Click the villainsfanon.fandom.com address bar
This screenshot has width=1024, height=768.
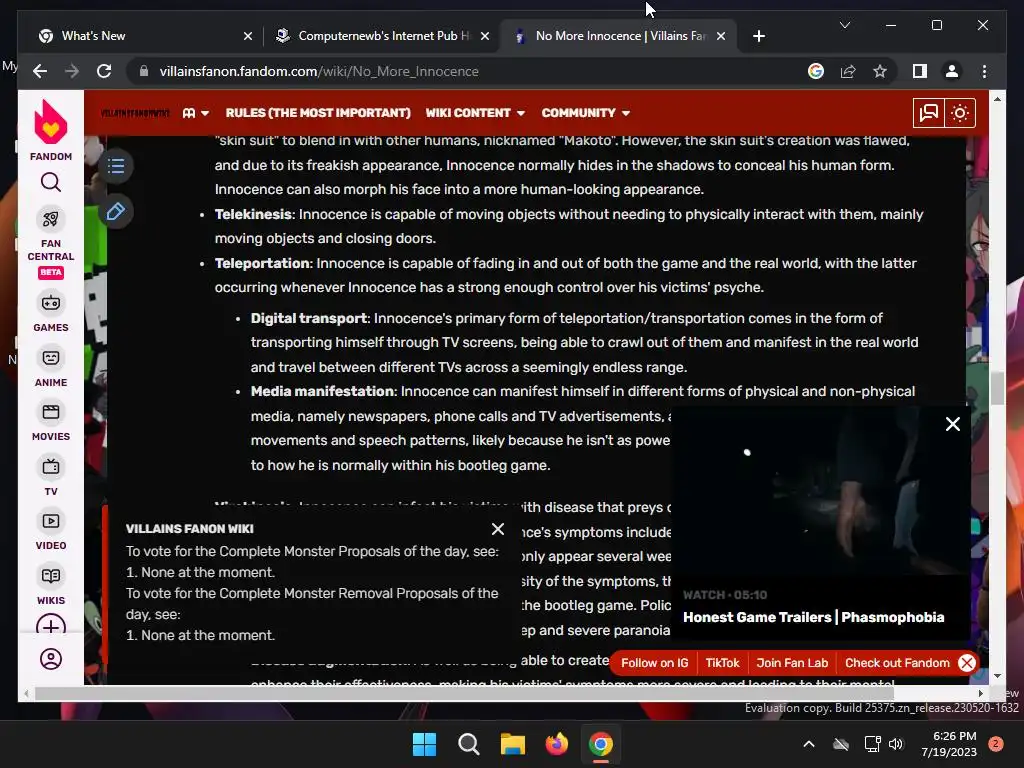pos(467,71)
